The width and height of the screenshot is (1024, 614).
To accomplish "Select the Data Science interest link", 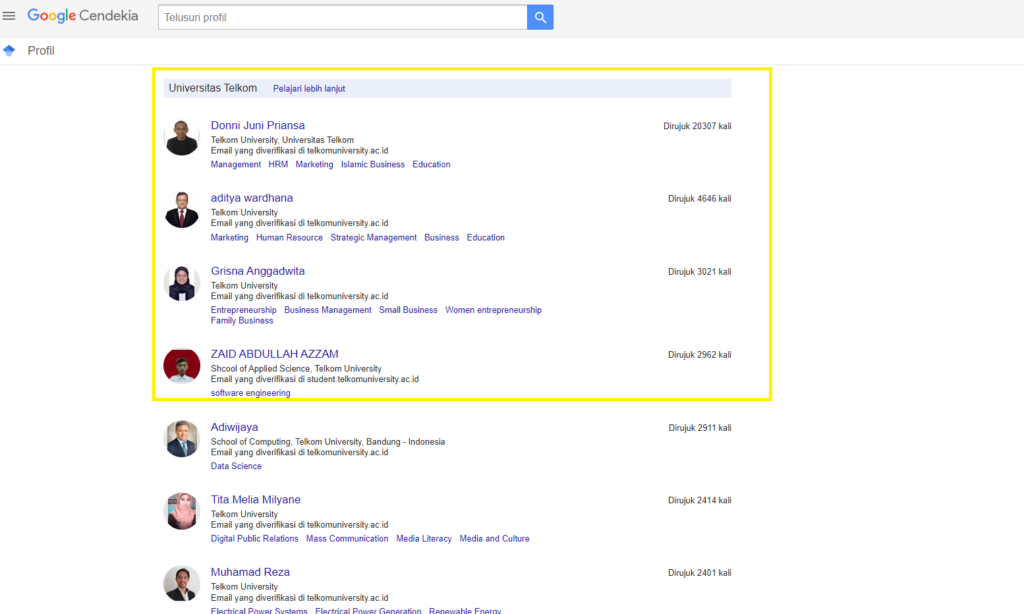I will [236, 466].
